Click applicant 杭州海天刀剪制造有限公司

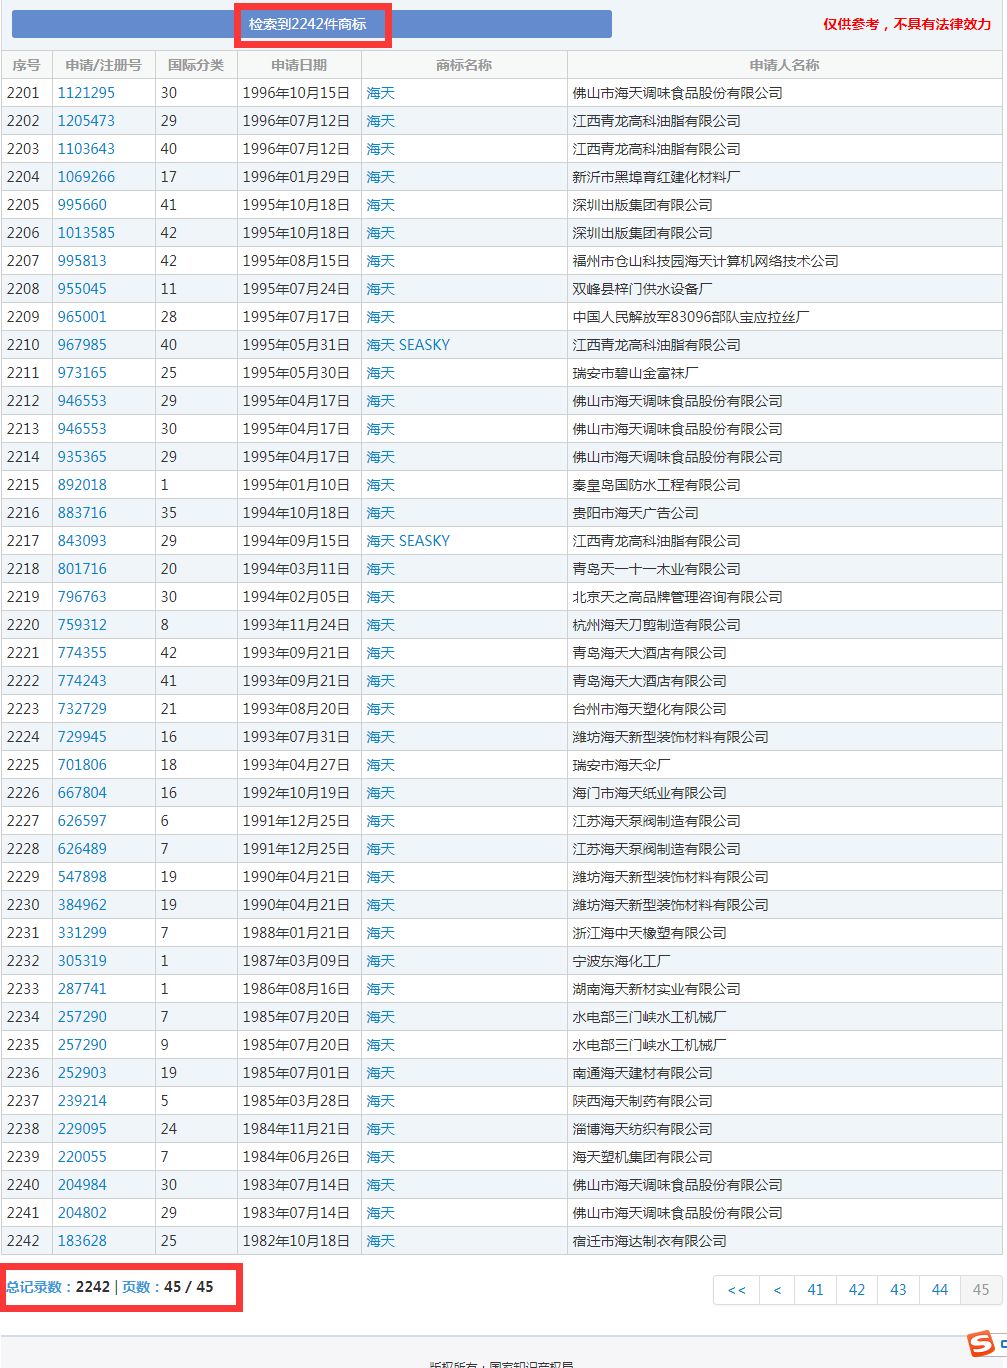[x=656, y=625]
